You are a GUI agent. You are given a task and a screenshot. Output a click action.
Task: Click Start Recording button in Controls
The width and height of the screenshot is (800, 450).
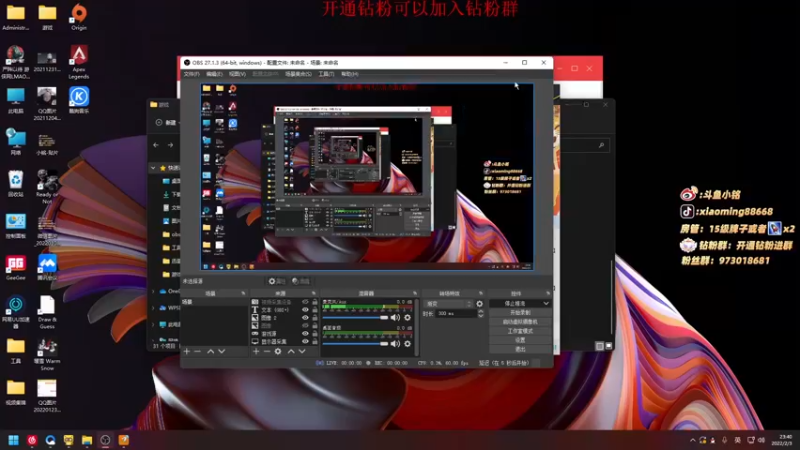pos(520,313)
